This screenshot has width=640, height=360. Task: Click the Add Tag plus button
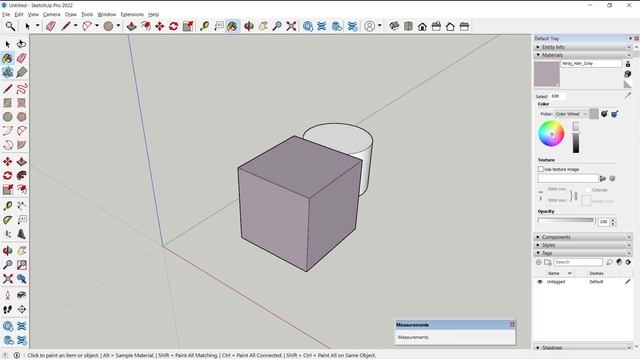coord(538,262)
